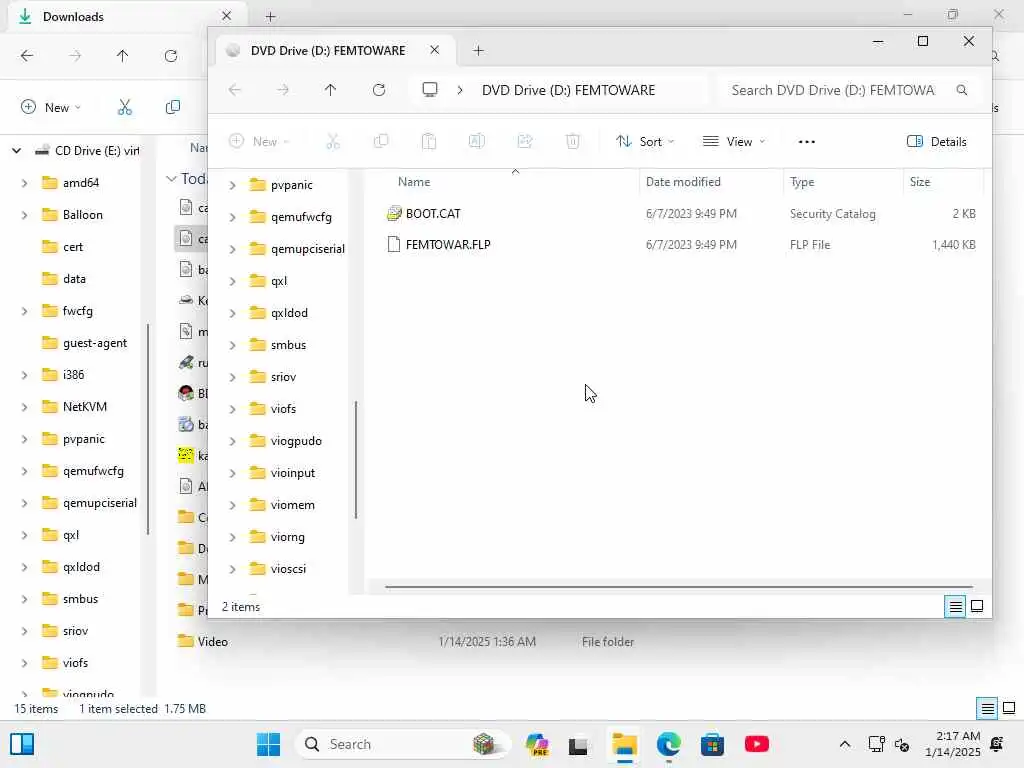Image resolution: width=1024 pixels, height=768 pixels.
Task: Switch to details list view in DVD Drive window
Action: tap(955, 607)
